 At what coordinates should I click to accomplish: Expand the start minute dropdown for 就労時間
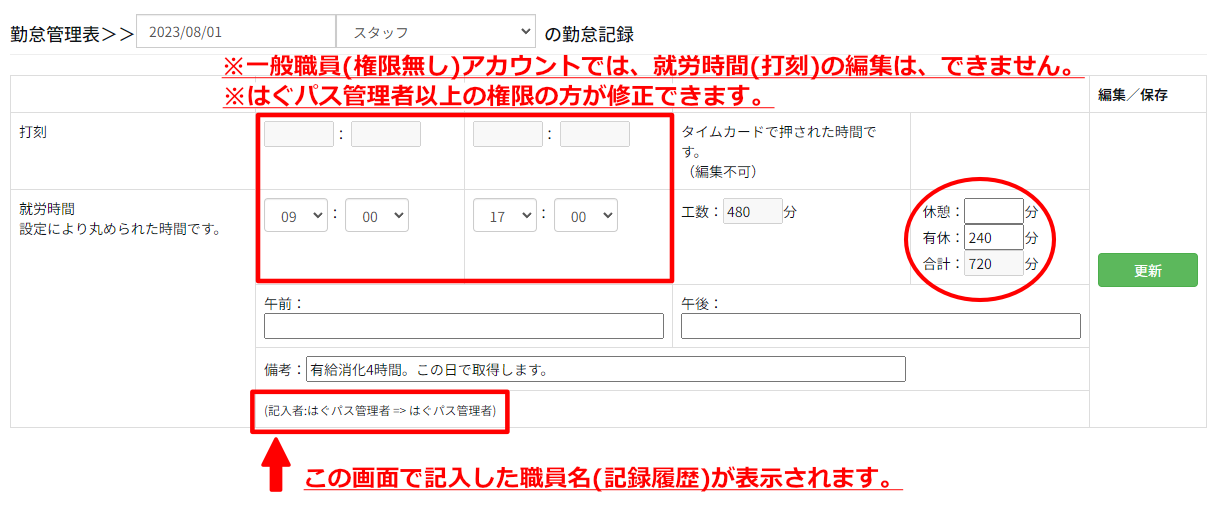pos(376,216)
